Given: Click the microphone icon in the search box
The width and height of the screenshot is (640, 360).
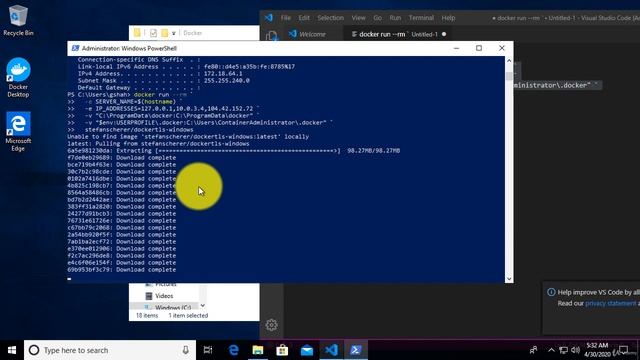Looking at the screenshot, I should click(x=186, y=350).
